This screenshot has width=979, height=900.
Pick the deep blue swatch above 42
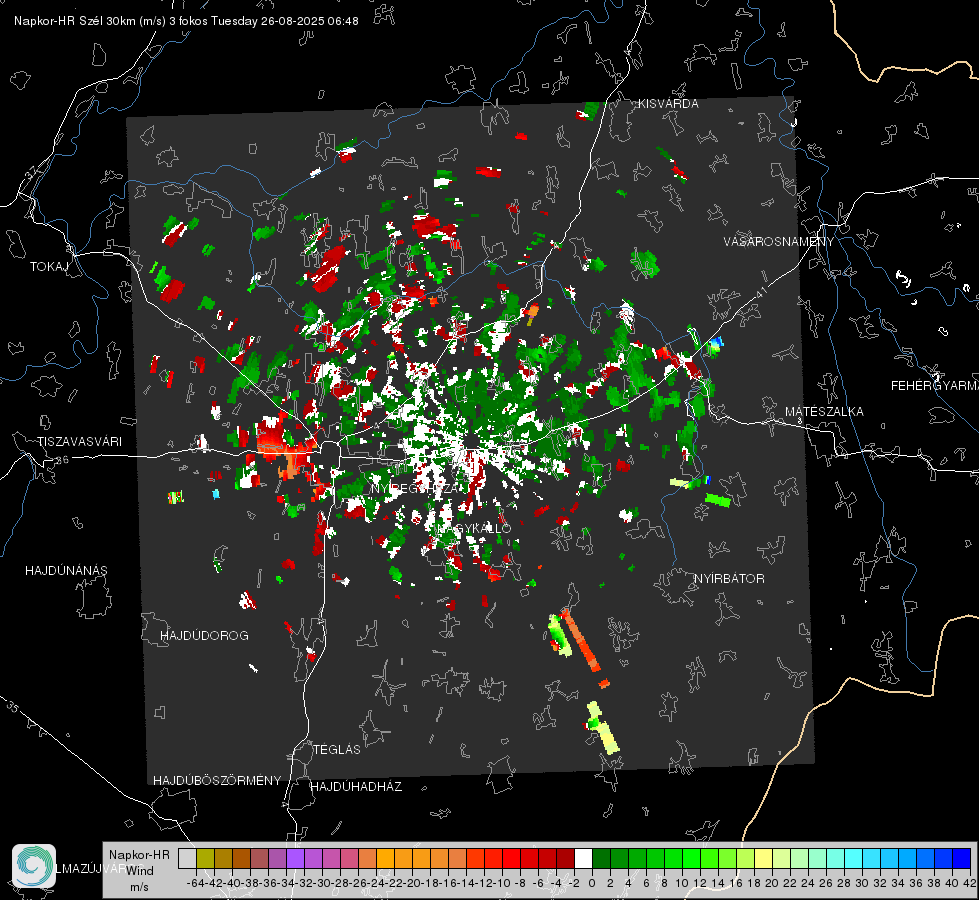[962, 859]
